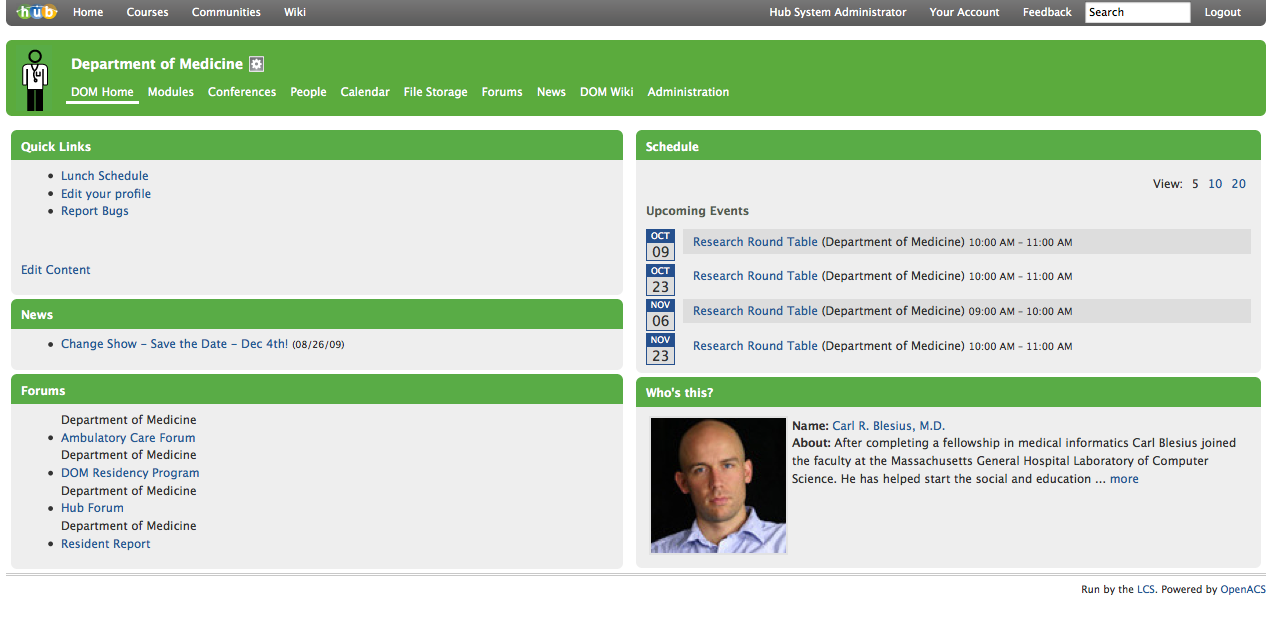Viewport: 1270px width, 619px height.
Task: Click the NOV 06 calendar date icon
Action: (660, 314)
